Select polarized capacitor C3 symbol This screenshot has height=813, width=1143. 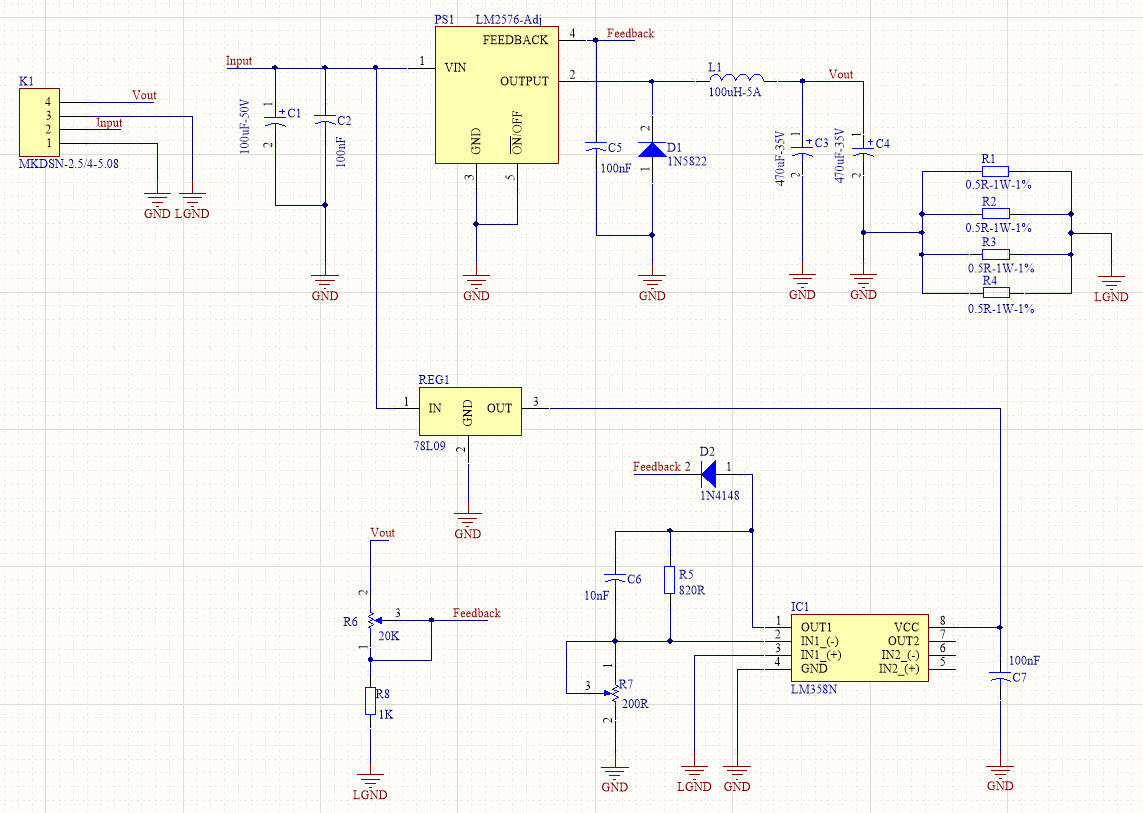pyautogui.click(x=802, y=147)
